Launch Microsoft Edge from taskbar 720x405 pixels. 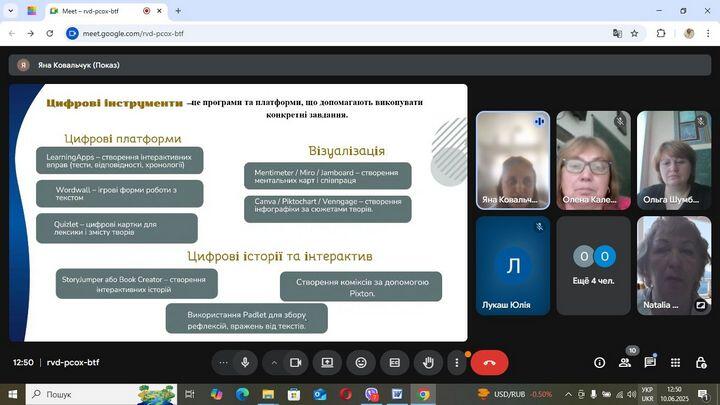(x=242, y=394)
